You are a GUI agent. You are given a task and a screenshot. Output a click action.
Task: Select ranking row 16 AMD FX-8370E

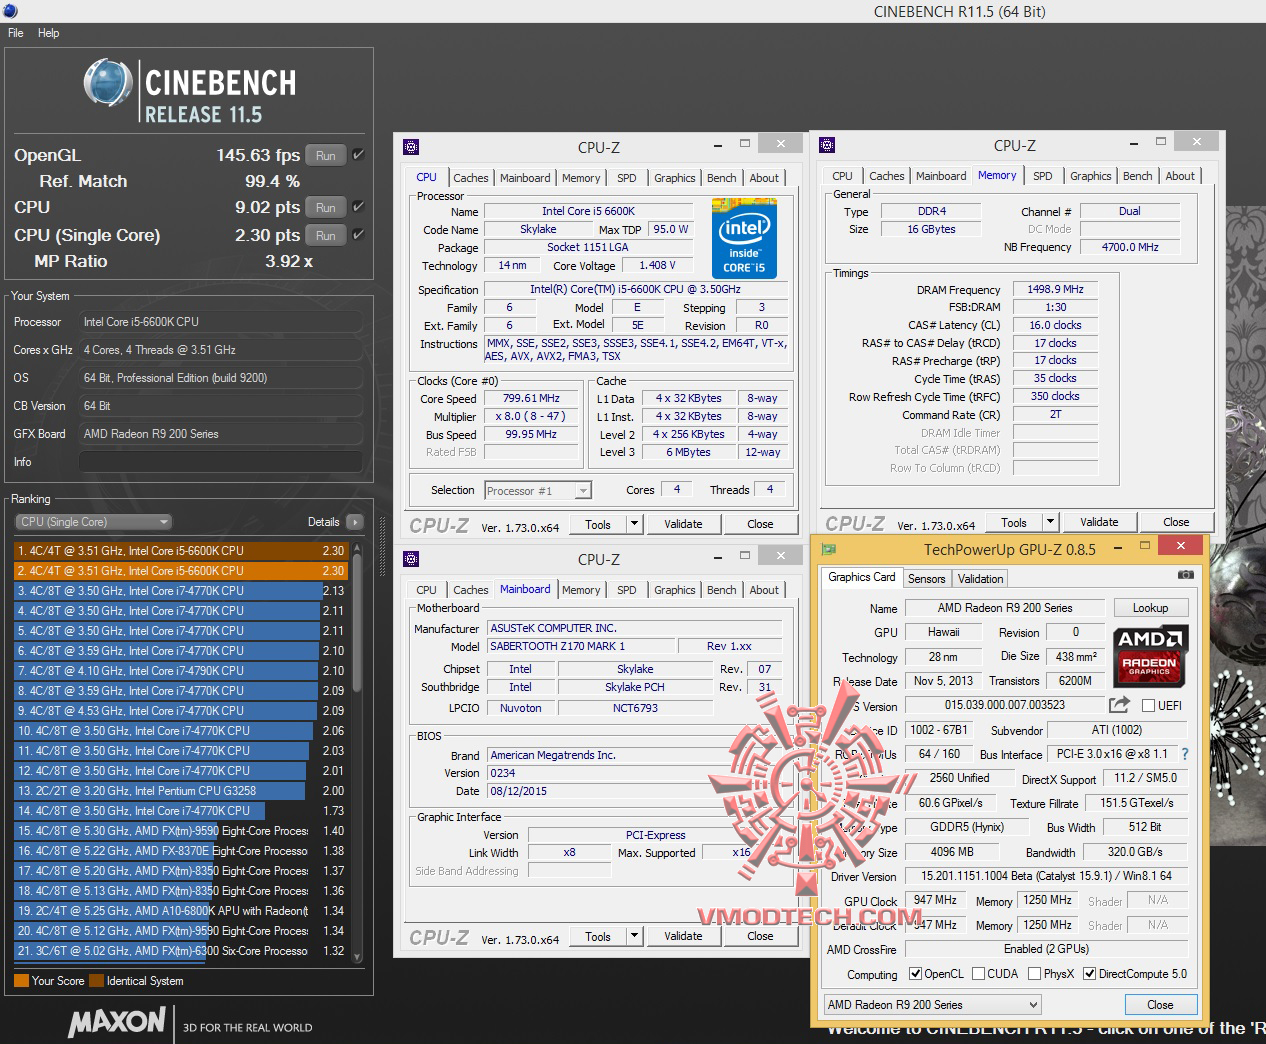coord(180,851)
